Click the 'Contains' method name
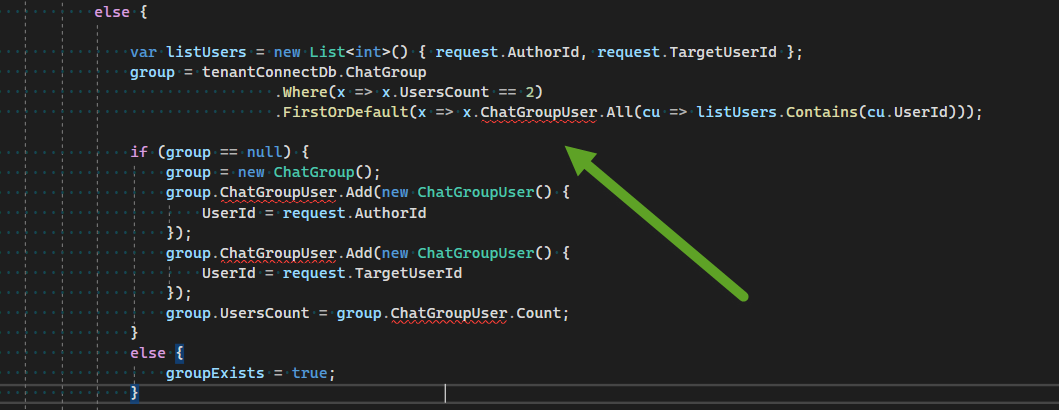Image resolution: width=1059 pixels, height=410 pixels. click(x=822, y=112)
